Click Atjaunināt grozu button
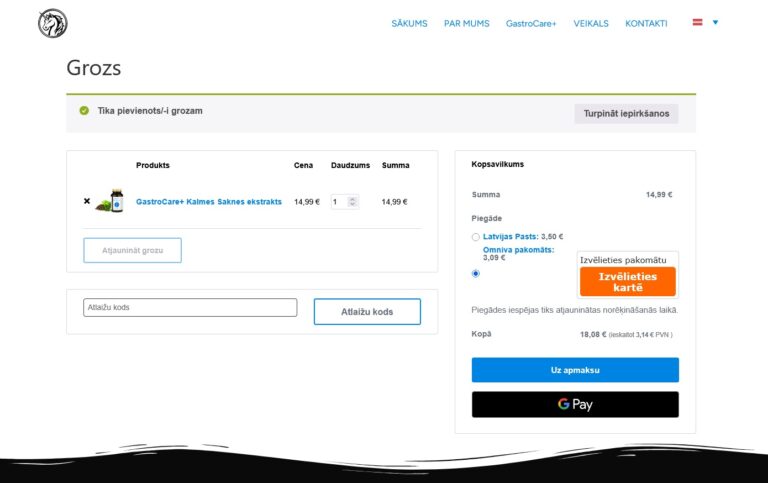The image size is (768, 483). (x=132, y=250)
